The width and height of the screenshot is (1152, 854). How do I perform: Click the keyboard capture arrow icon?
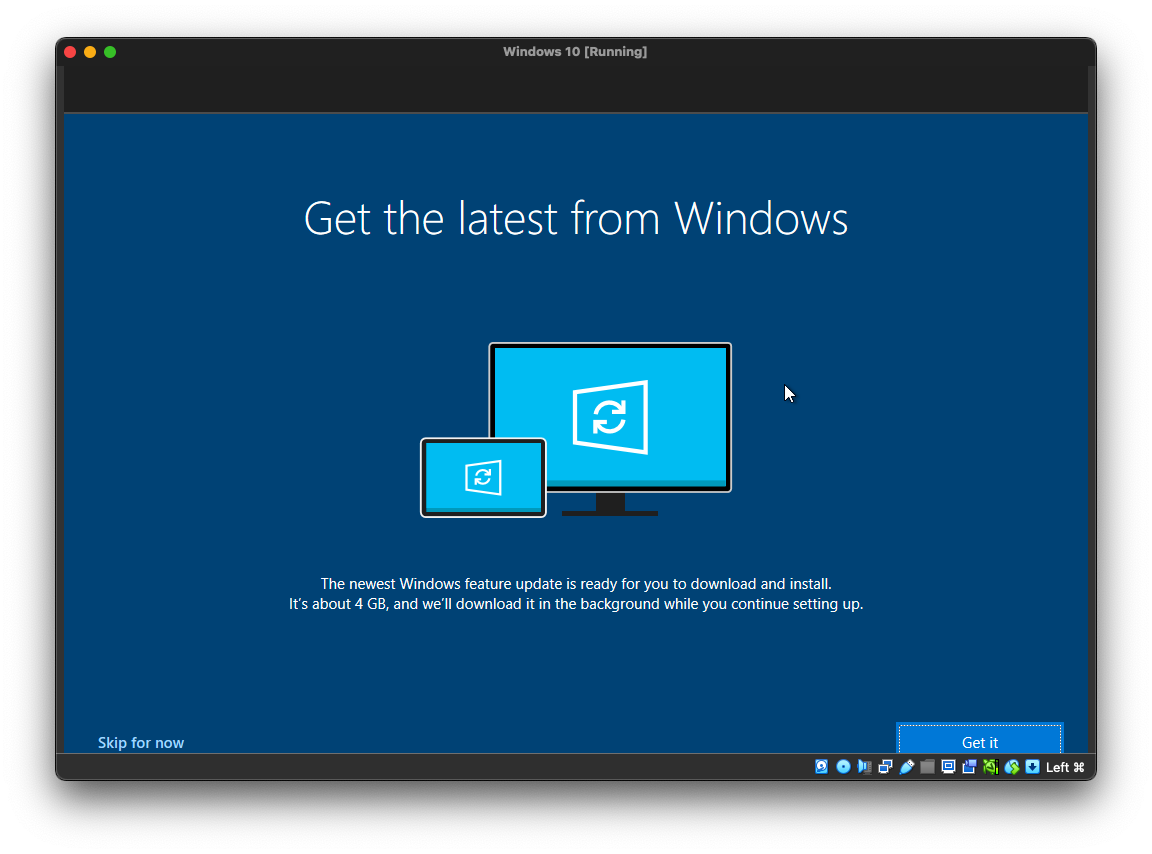pos(1032,767)
